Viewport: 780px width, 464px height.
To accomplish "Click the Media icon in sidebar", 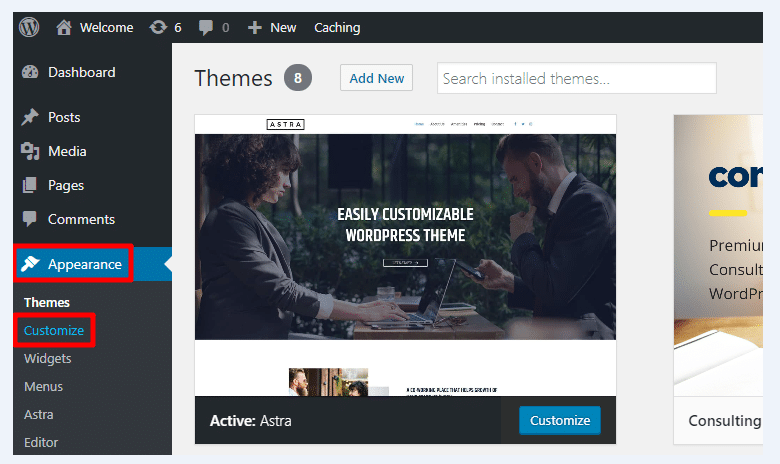I will click(30, 151).
